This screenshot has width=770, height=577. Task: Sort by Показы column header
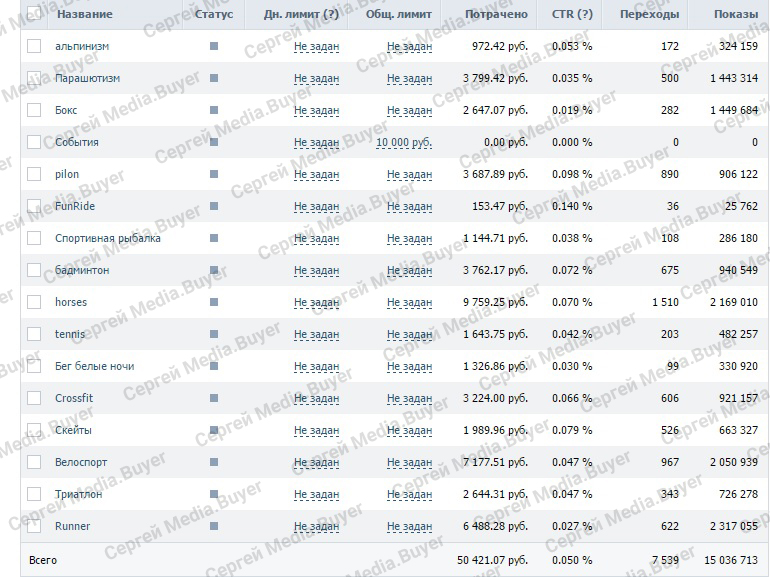[x=736, y=14]
